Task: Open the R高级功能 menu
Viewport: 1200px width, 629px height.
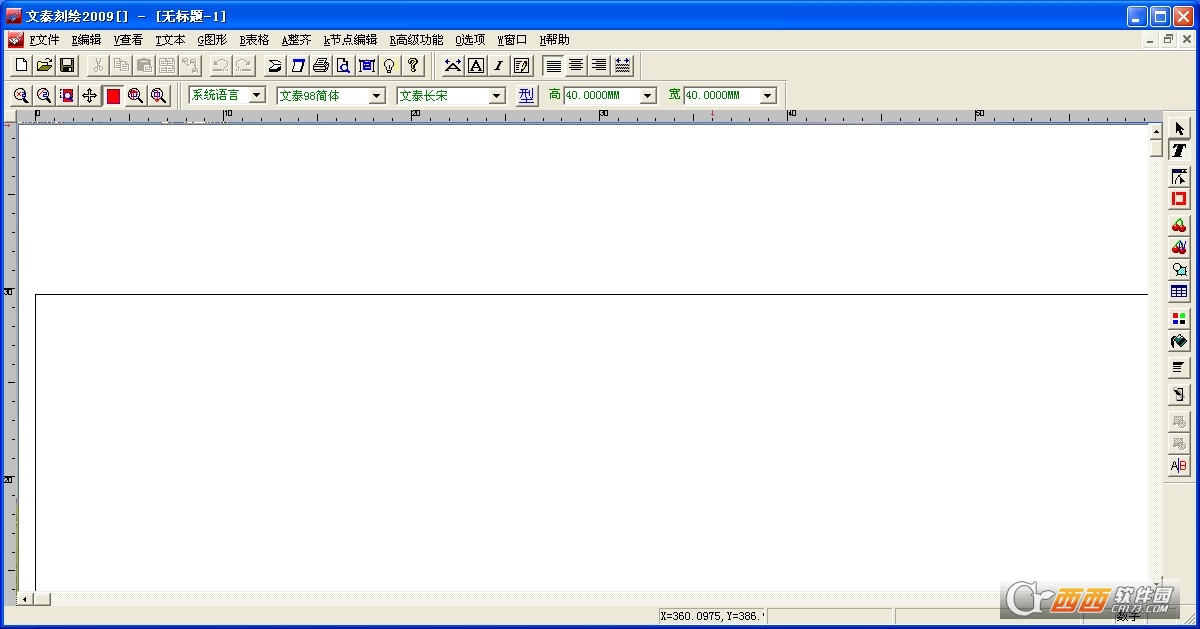Action: pos(416,40)
